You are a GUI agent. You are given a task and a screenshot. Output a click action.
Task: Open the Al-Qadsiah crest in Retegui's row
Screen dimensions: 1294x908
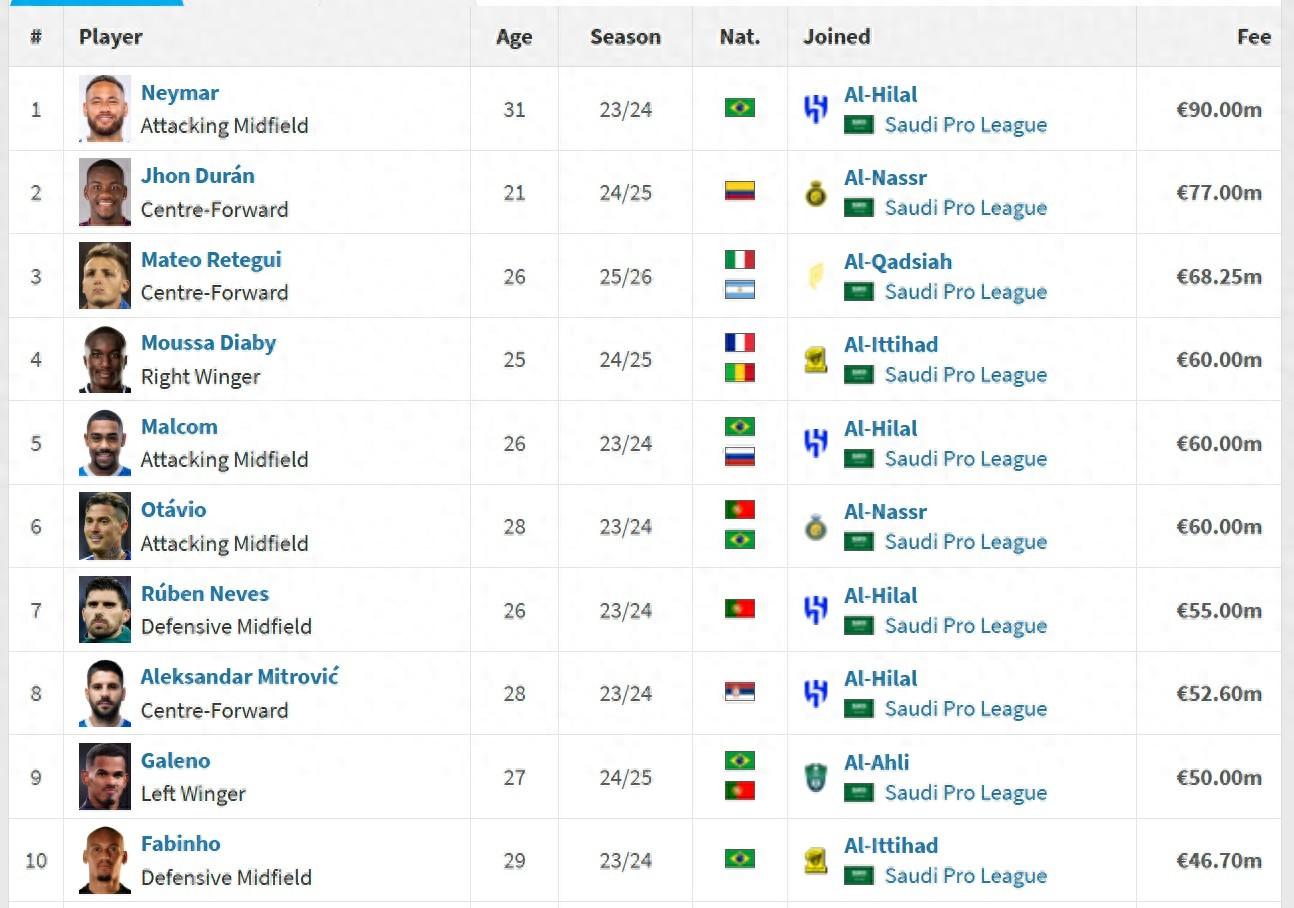[x=816, y=276]
